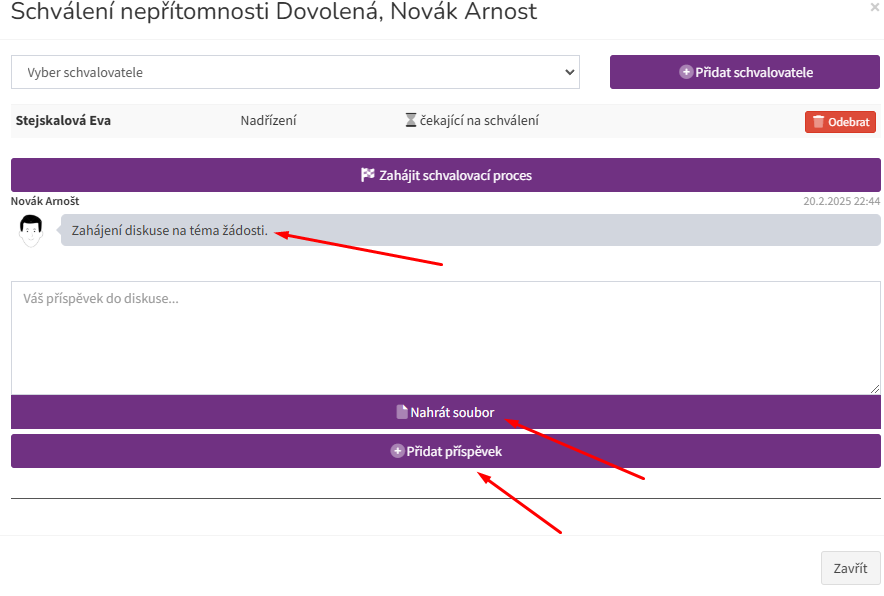The width and height of the screenshot is (884, 596).
Task: Start approval via Zahájit schvalovací proces text
Action: tap(455, 175)
